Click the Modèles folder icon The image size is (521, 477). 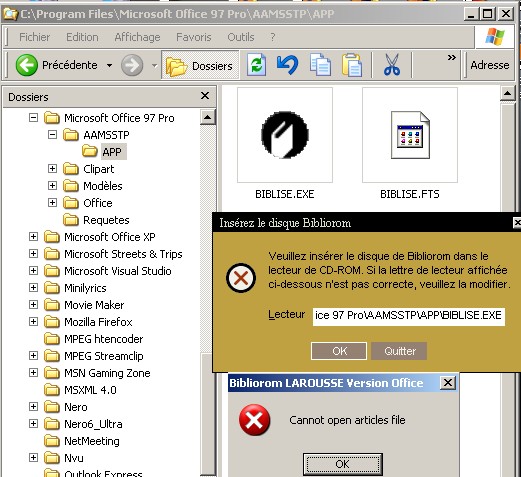pos(71,186)
